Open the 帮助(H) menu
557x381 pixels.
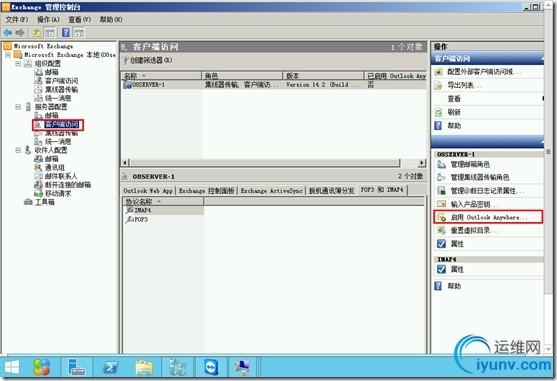coord(111,20)
